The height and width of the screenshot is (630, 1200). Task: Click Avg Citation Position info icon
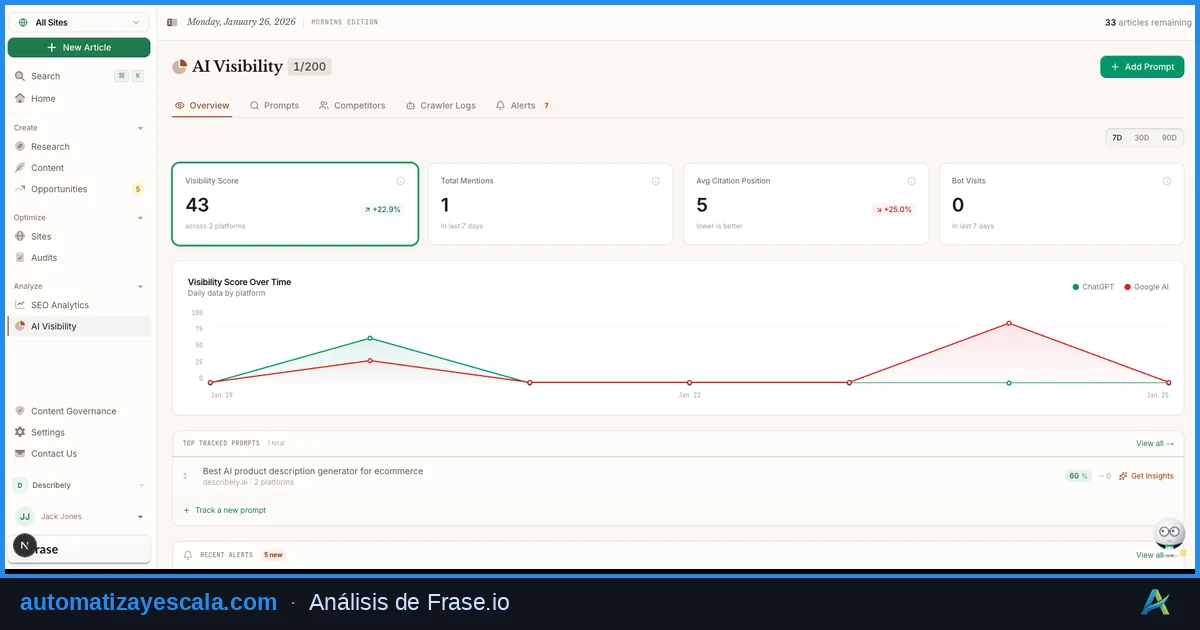[911, 181]
